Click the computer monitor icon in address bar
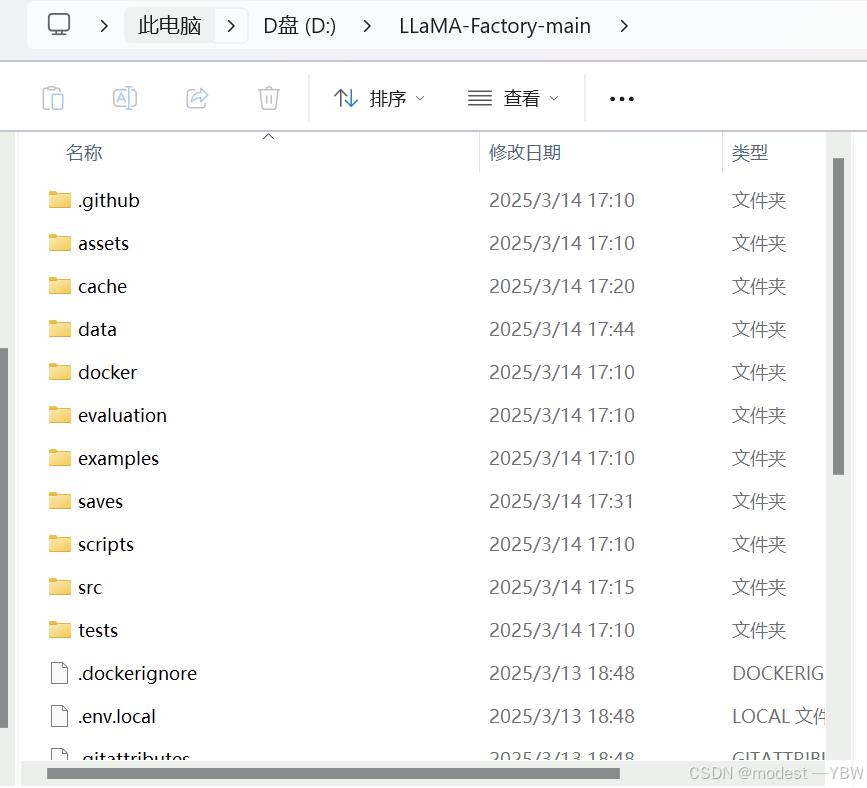867x788 pixels. [59, 25]
